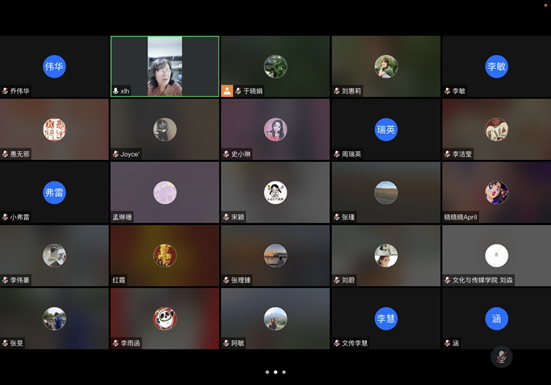Click the muted mic icon beside 文传李慧
This screenshot has width=551, height=385.
337,343
